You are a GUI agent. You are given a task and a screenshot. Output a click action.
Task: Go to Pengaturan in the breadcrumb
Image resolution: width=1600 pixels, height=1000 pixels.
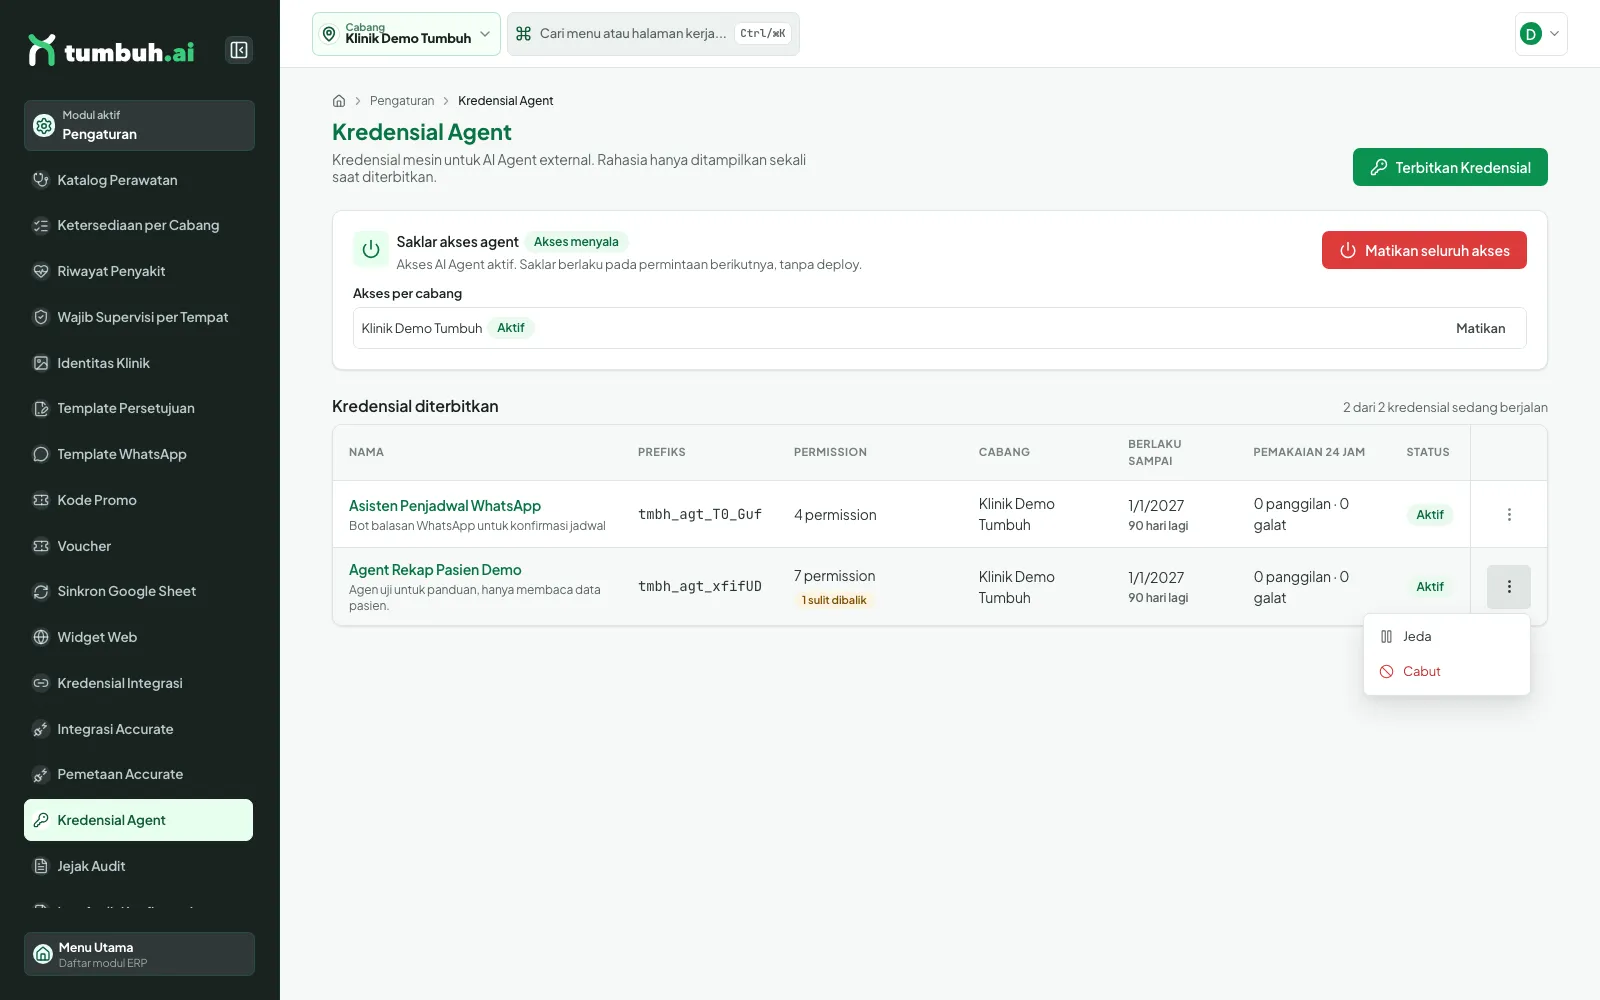(x=402, y=101)
